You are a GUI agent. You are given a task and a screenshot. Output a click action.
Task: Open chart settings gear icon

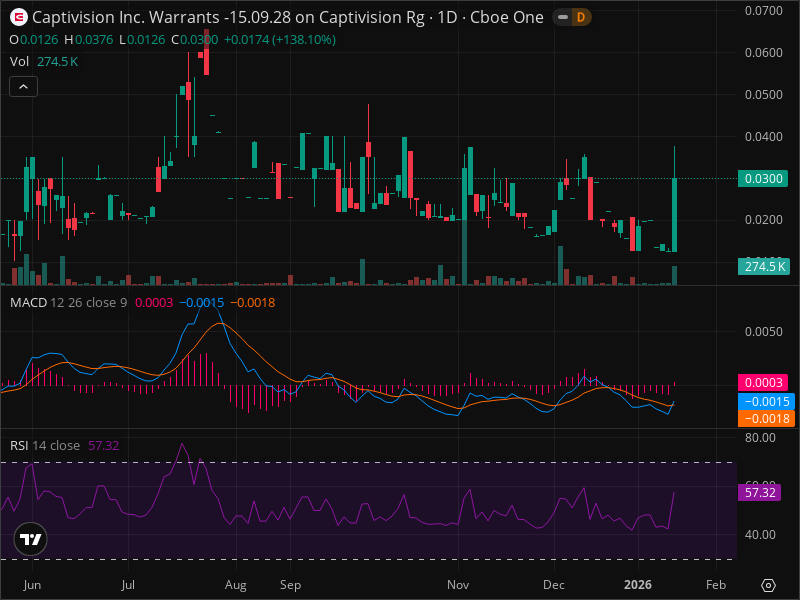click(x=768, y=585)
